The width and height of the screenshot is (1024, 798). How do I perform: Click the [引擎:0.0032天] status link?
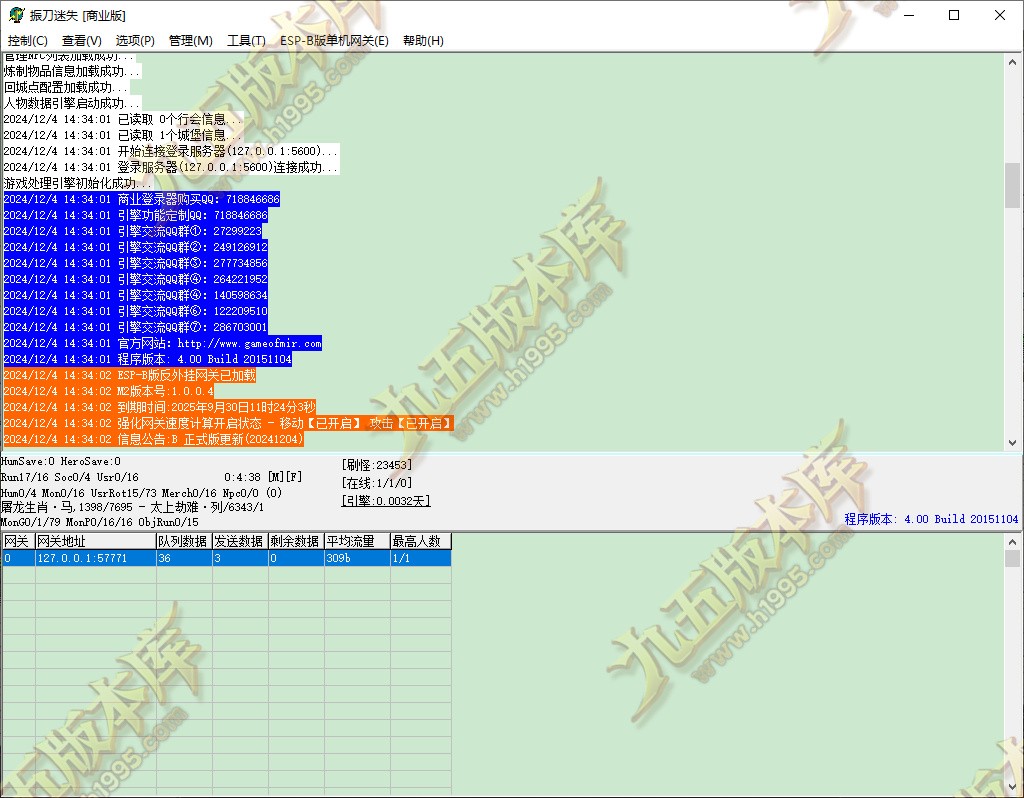coord(385,501)
